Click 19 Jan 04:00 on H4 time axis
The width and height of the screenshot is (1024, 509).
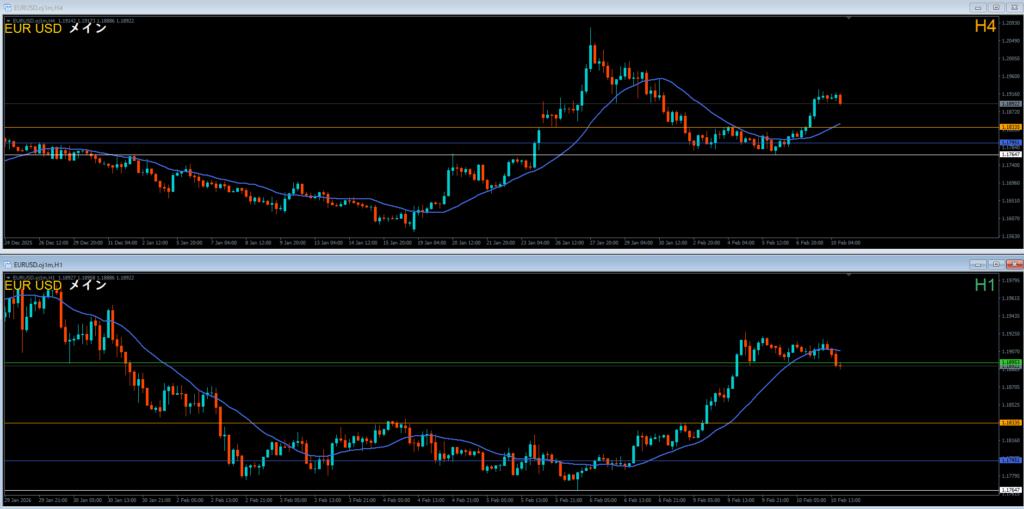[x=431, y=242]
